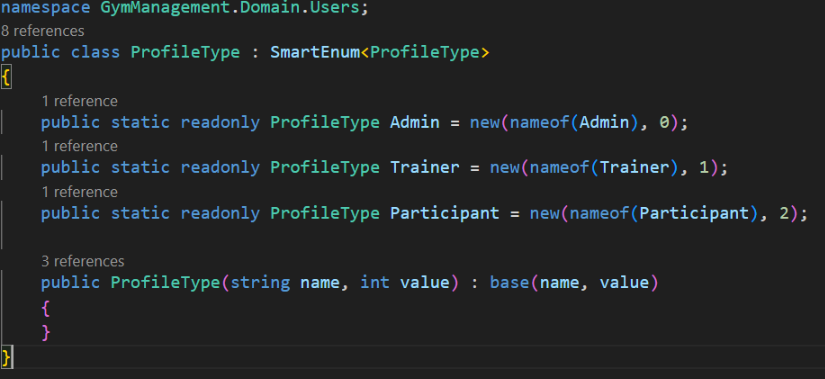Image resolution: width=825 pixels, height=379 pixels.
Task: Click the numeric value 0 in Admin line
Action: click(664, 123)
